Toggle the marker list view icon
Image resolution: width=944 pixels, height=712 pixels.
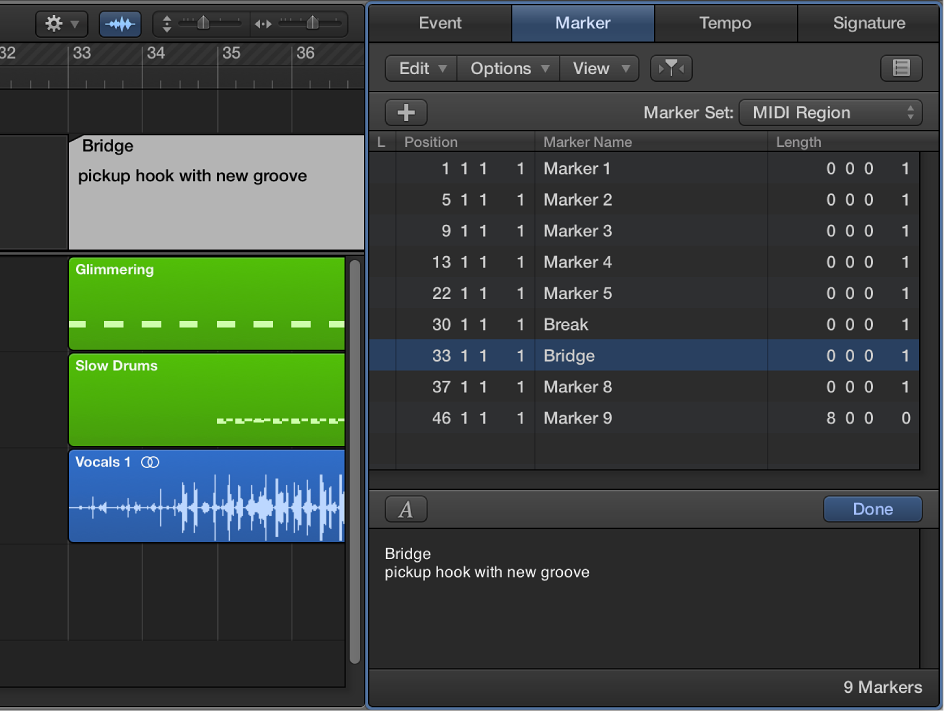901,68
